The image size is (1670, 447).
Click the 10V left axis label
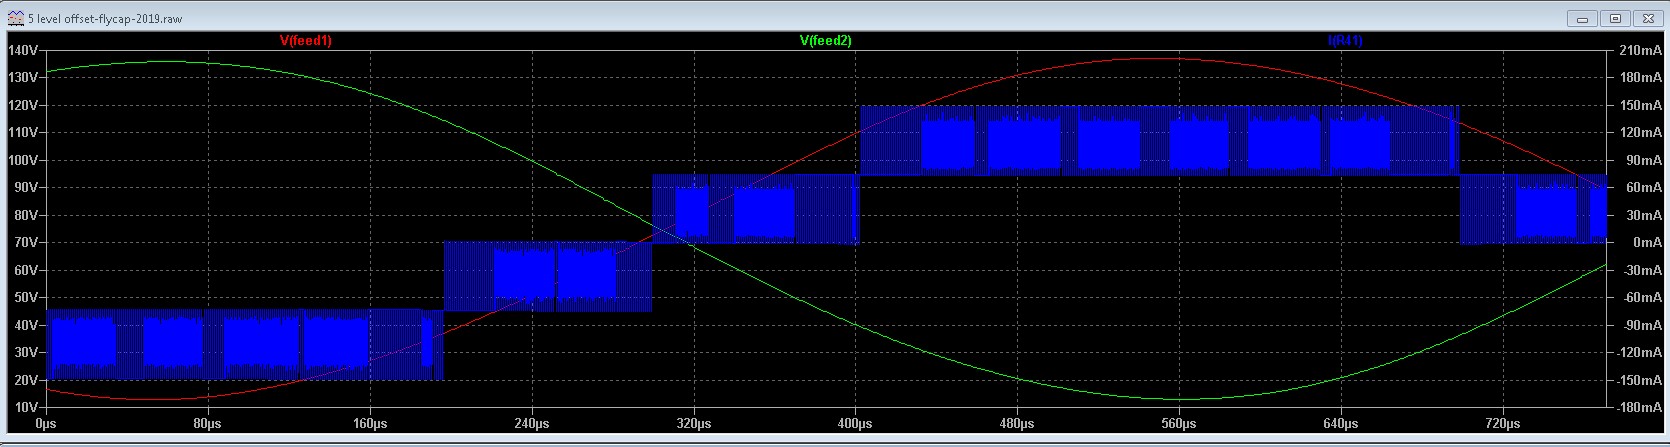tap(25, 408)
